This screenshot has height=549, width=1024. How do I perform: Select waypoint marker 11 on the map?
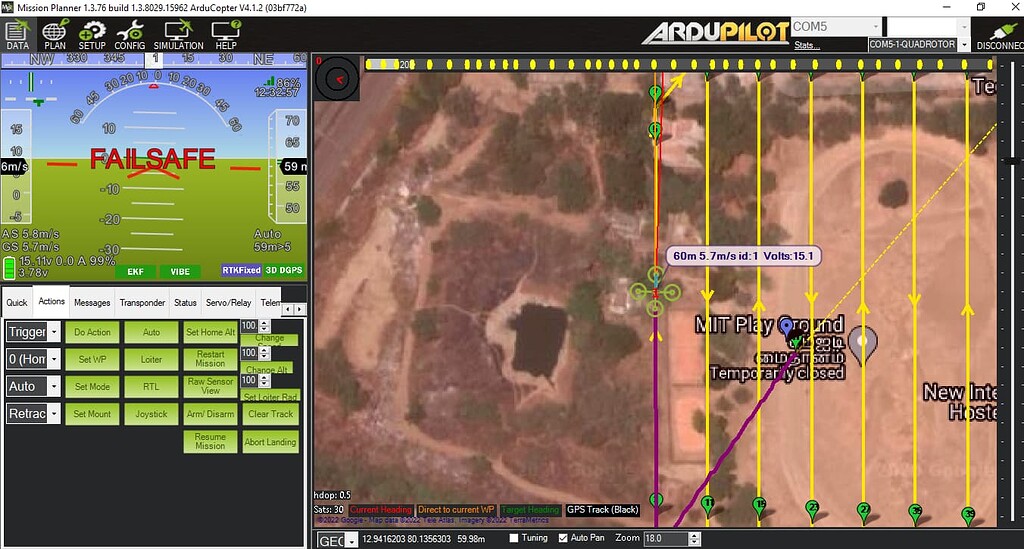(707, 505)
